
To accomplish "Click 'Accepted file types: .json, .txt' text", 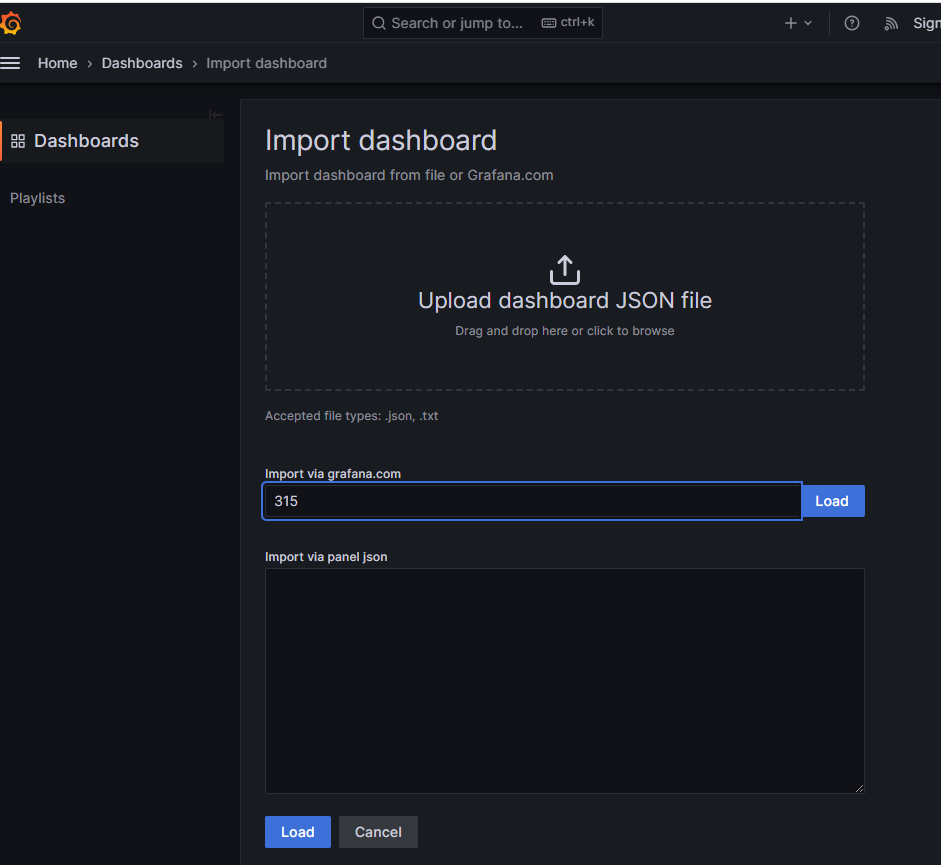I will coord(352,416).
